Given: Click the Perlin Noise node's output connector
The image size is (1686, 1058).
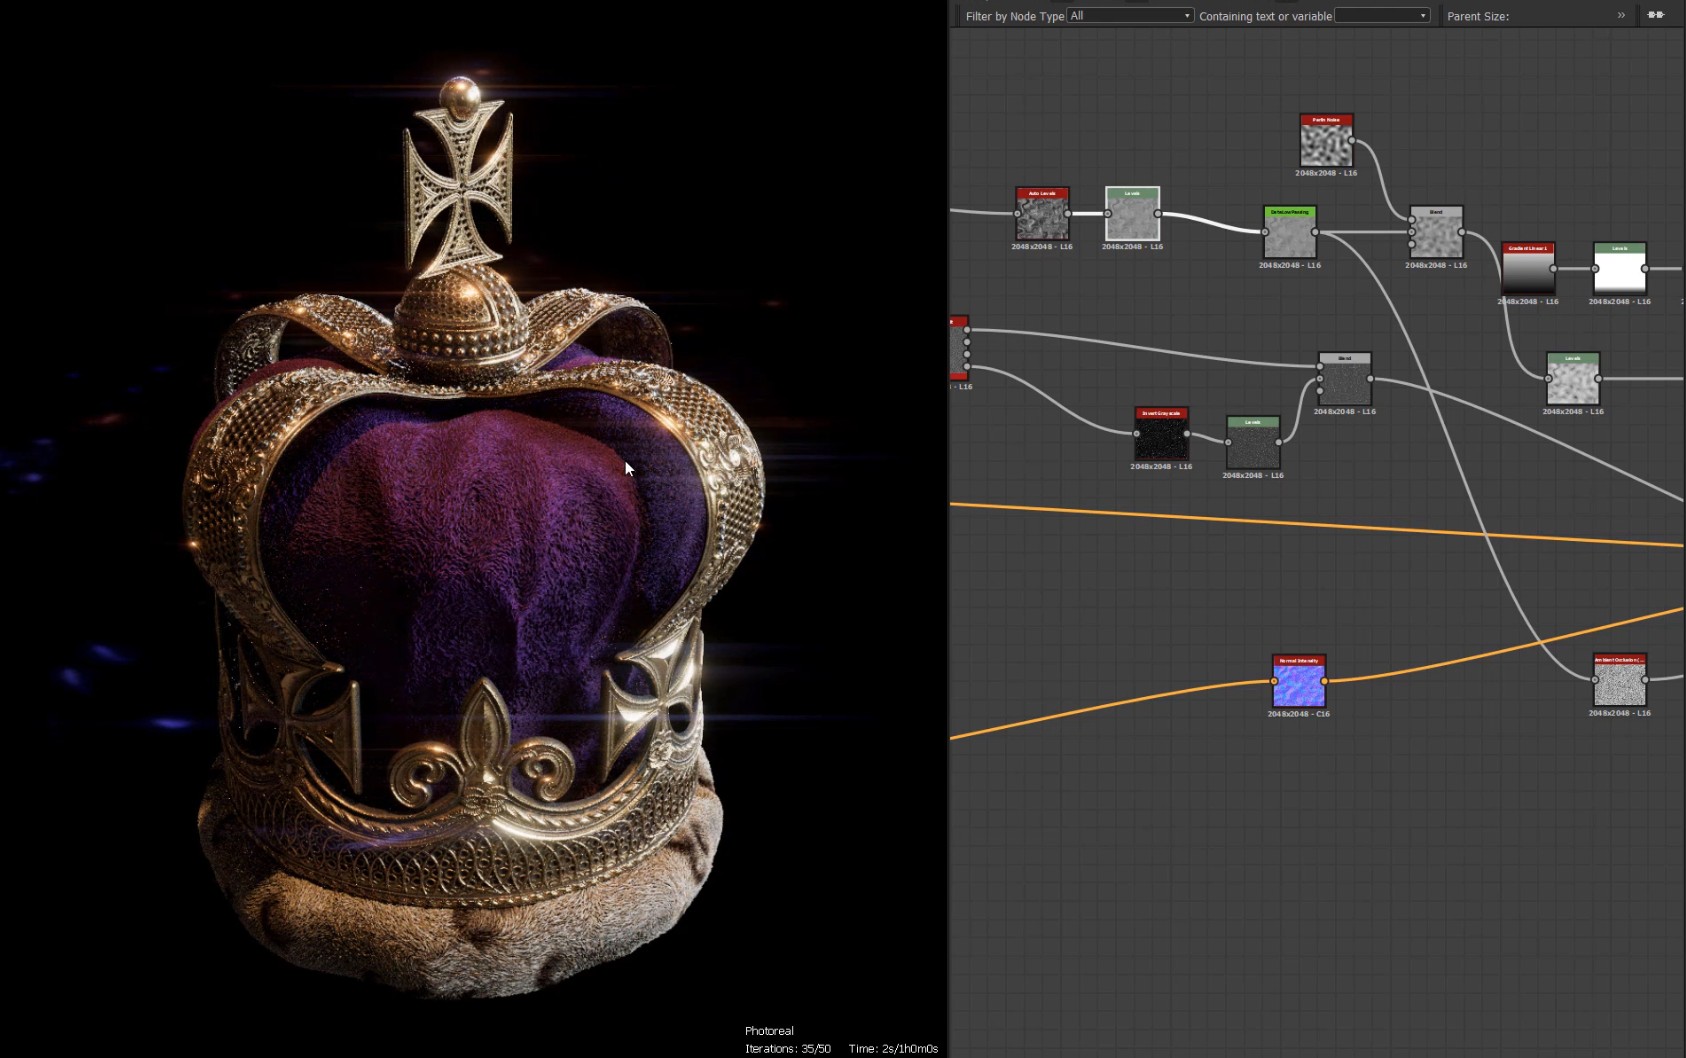Looking at the screenshot, I should [x=1352, y=141].
